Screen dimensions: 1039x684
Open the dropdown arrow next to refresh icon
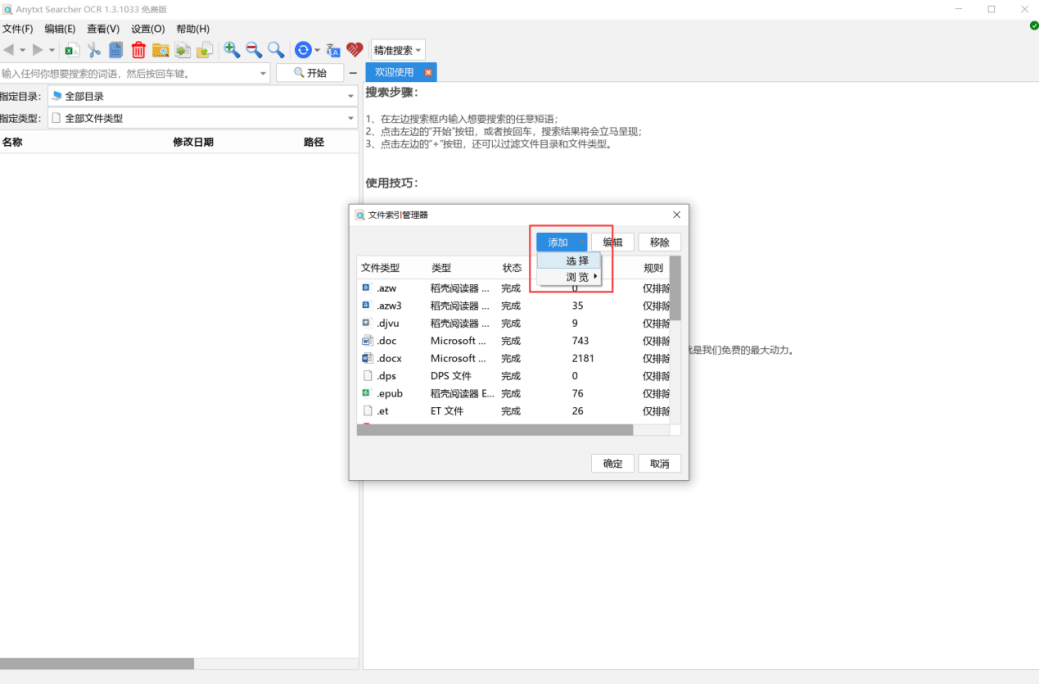click(317, 50)
